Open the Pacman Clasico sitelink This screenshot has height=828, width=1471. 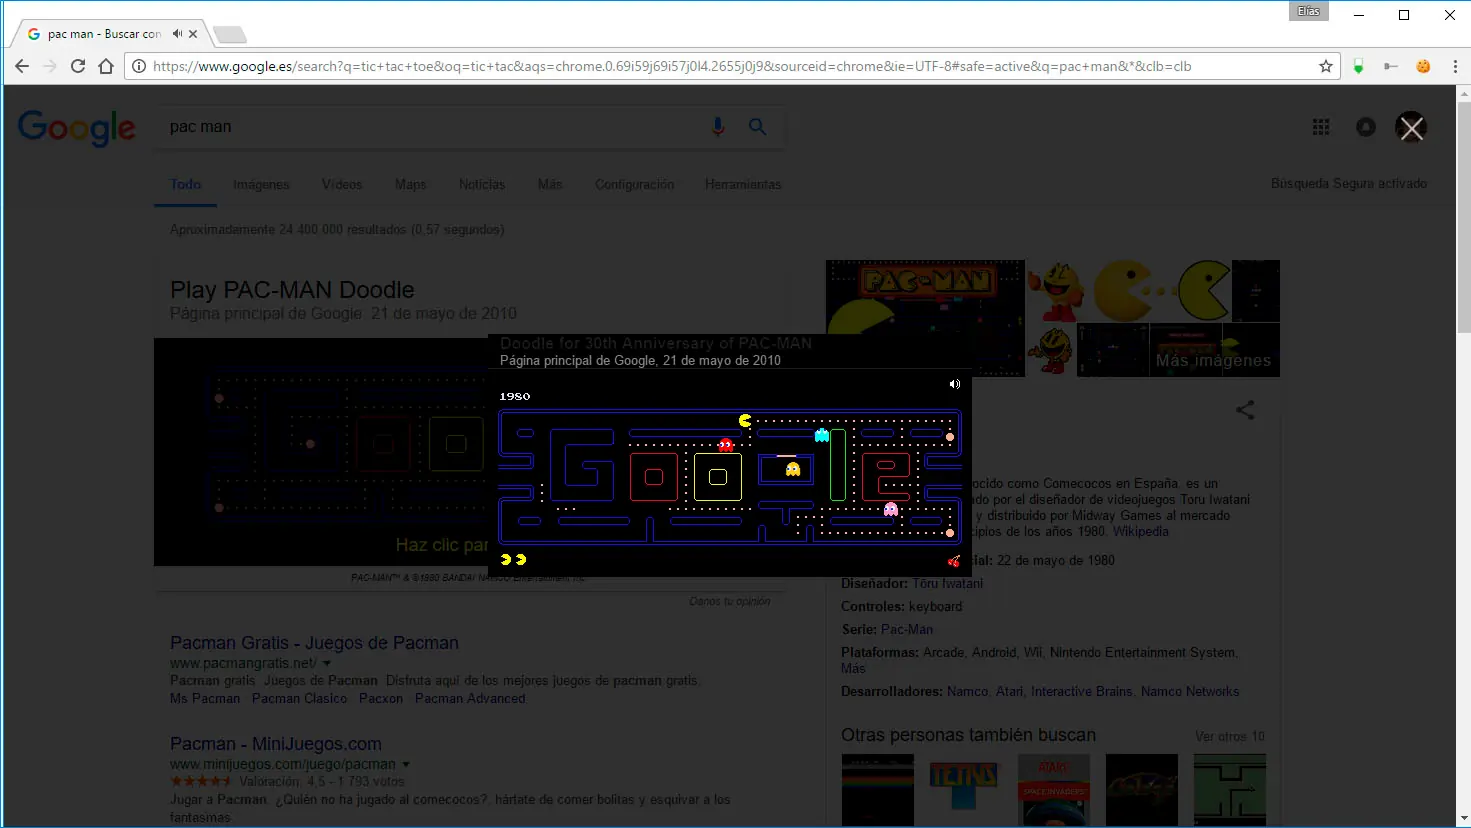click(x=300, y=698)
